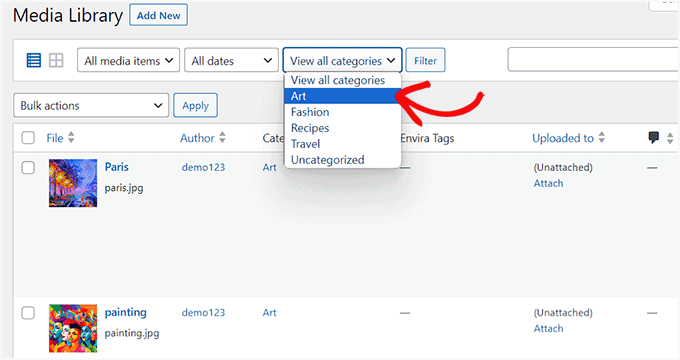The height and width of the screenshot is (360, 680).
Task: Choose Travel category option
Action: [342, 144]
